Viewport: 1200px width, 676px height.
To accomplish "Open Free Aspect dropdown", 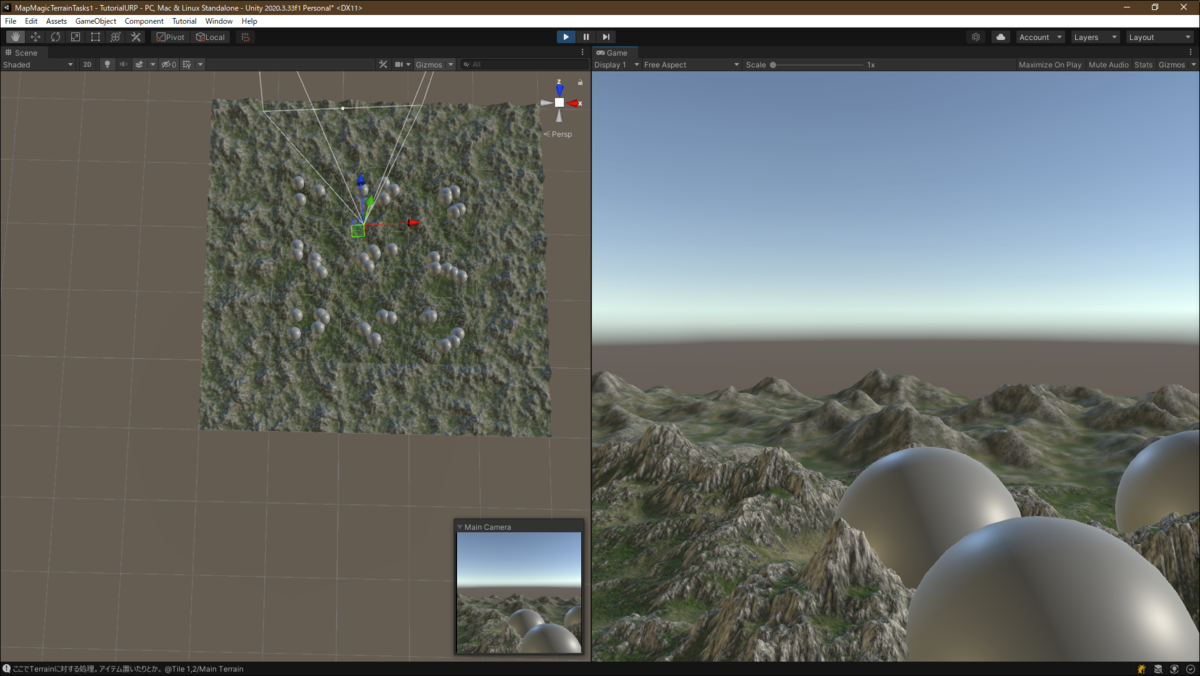I will coord(691,64).
